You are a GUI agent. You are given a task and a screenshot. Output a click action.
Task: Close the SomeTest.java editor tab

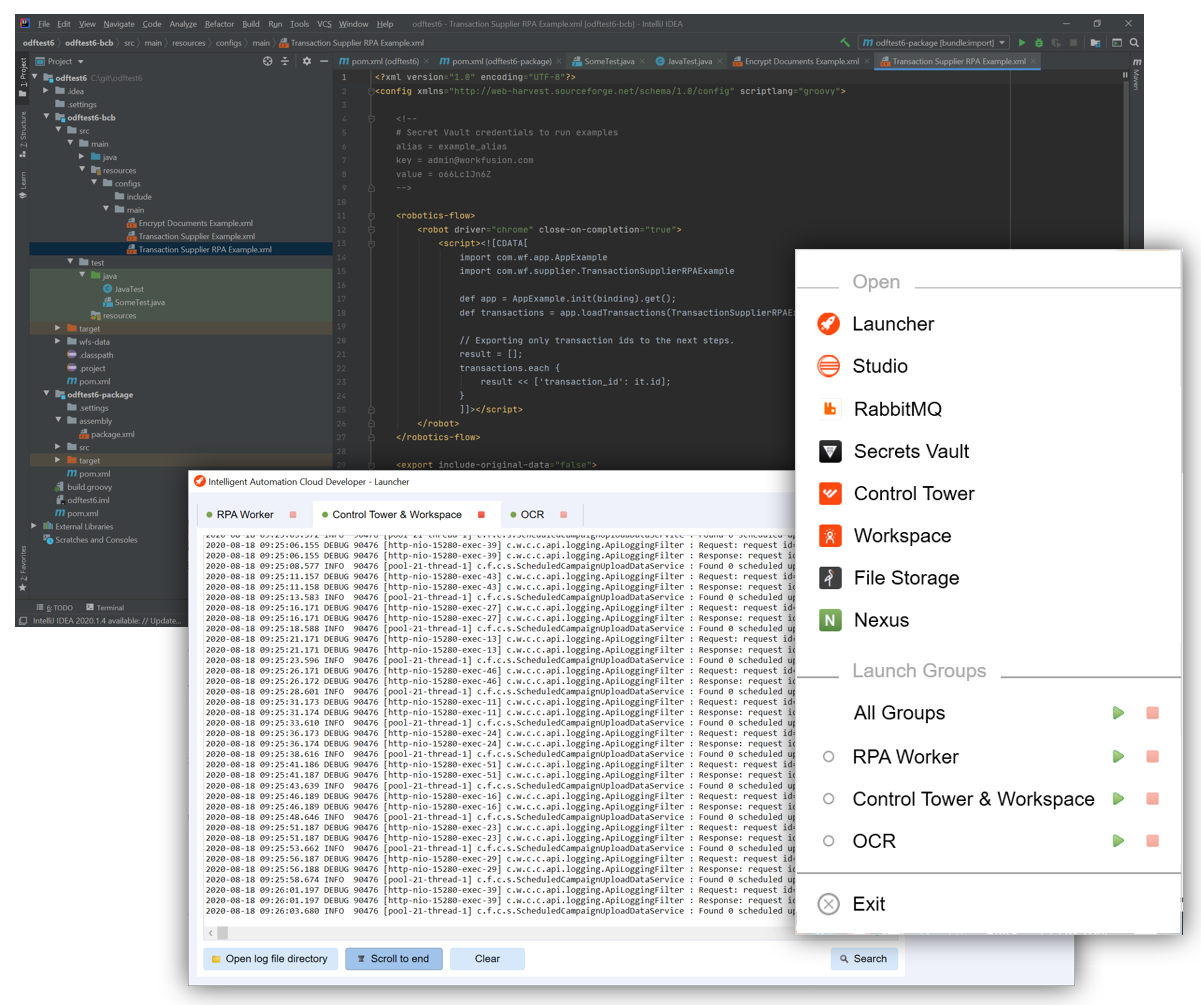pos(641,62)
